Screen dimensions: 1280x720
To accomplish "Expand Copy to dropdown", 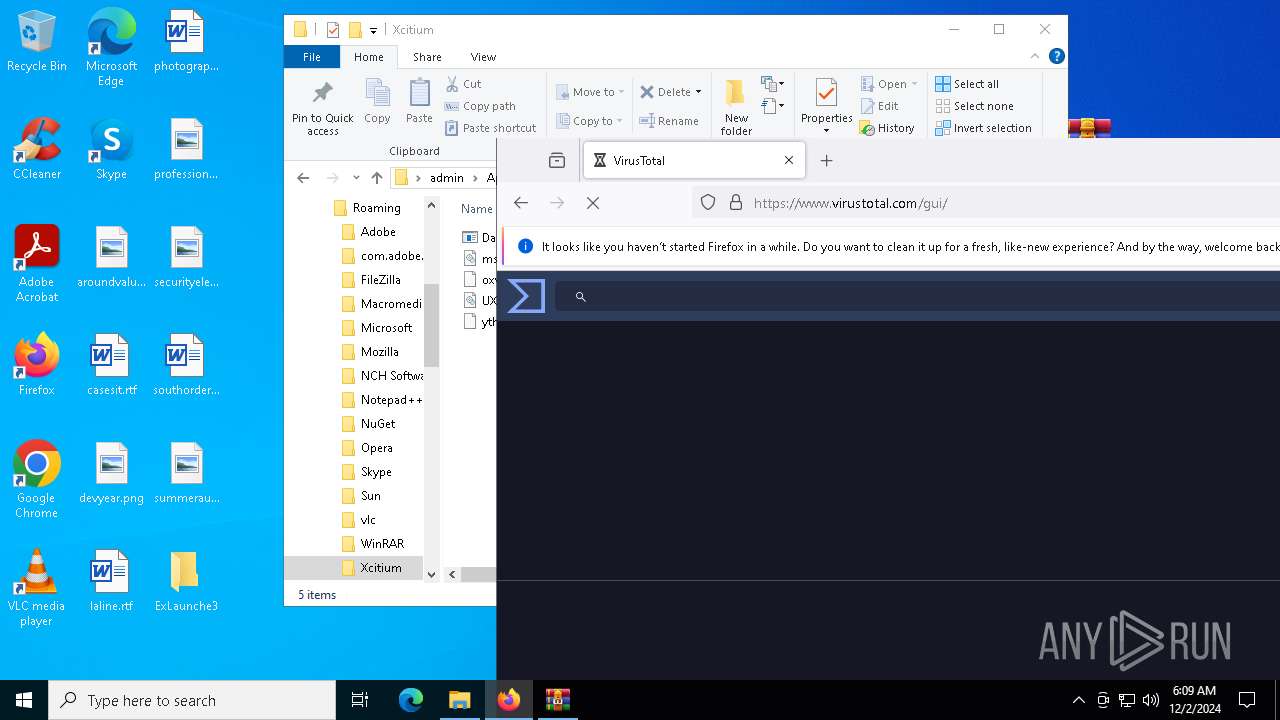I will click(x=619, y=121).
